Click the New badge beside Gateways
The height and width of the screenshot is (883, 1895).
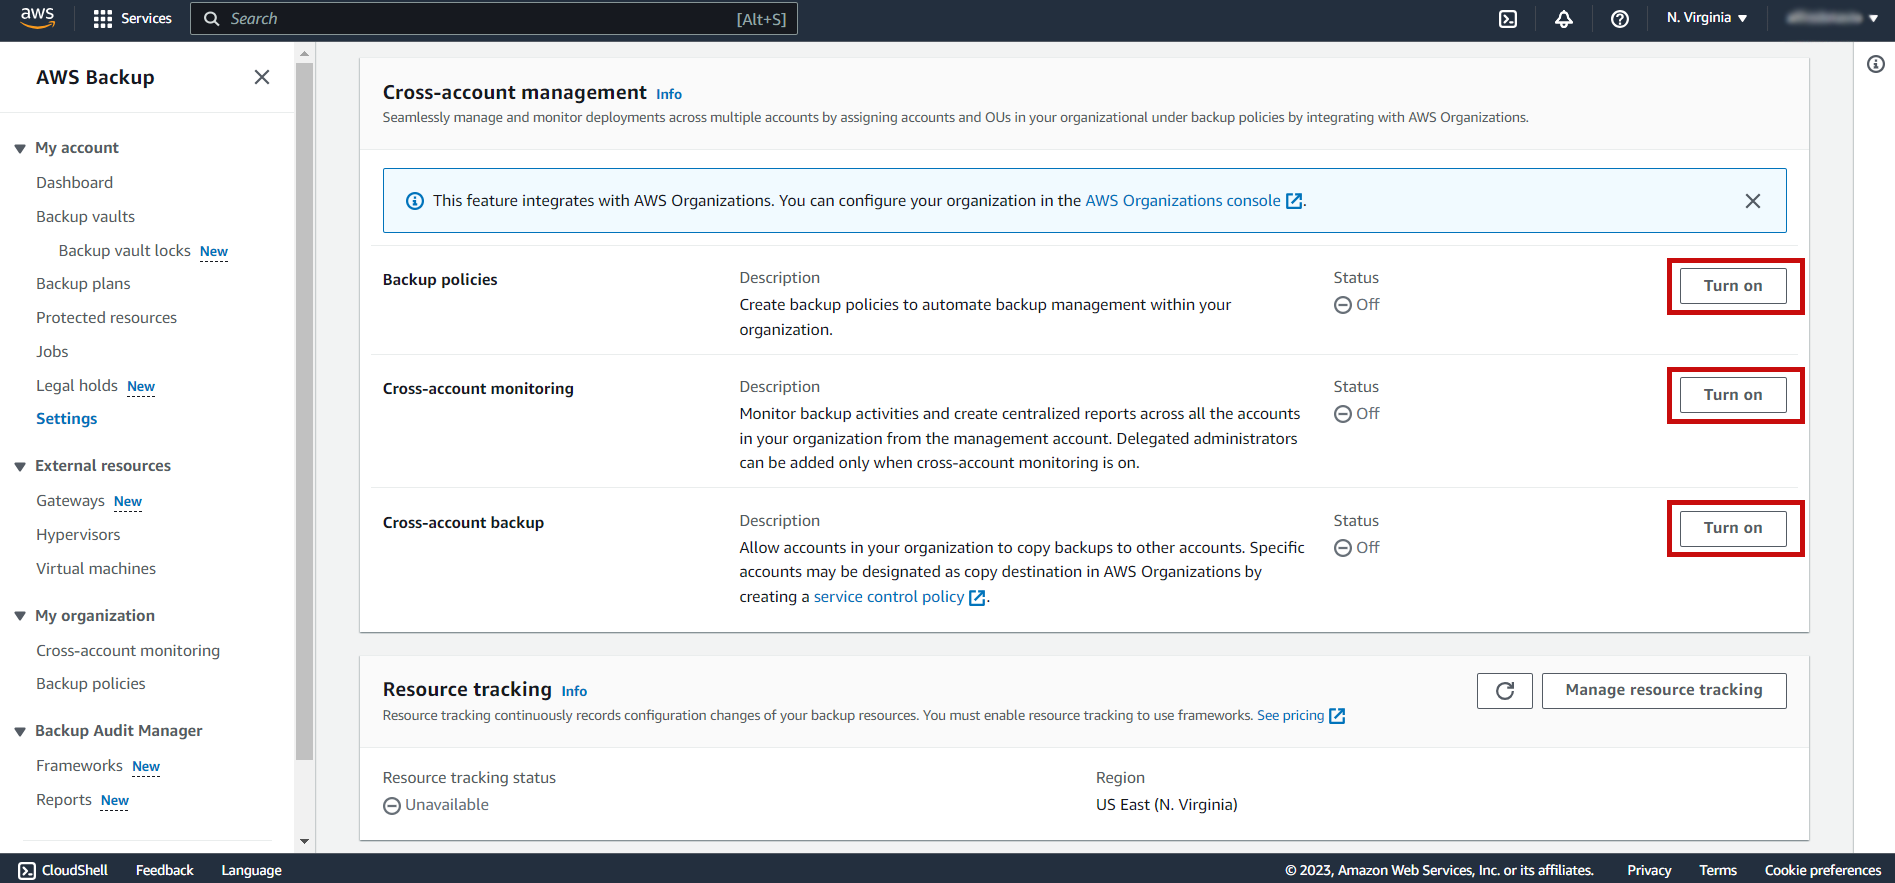click(128, 501)
